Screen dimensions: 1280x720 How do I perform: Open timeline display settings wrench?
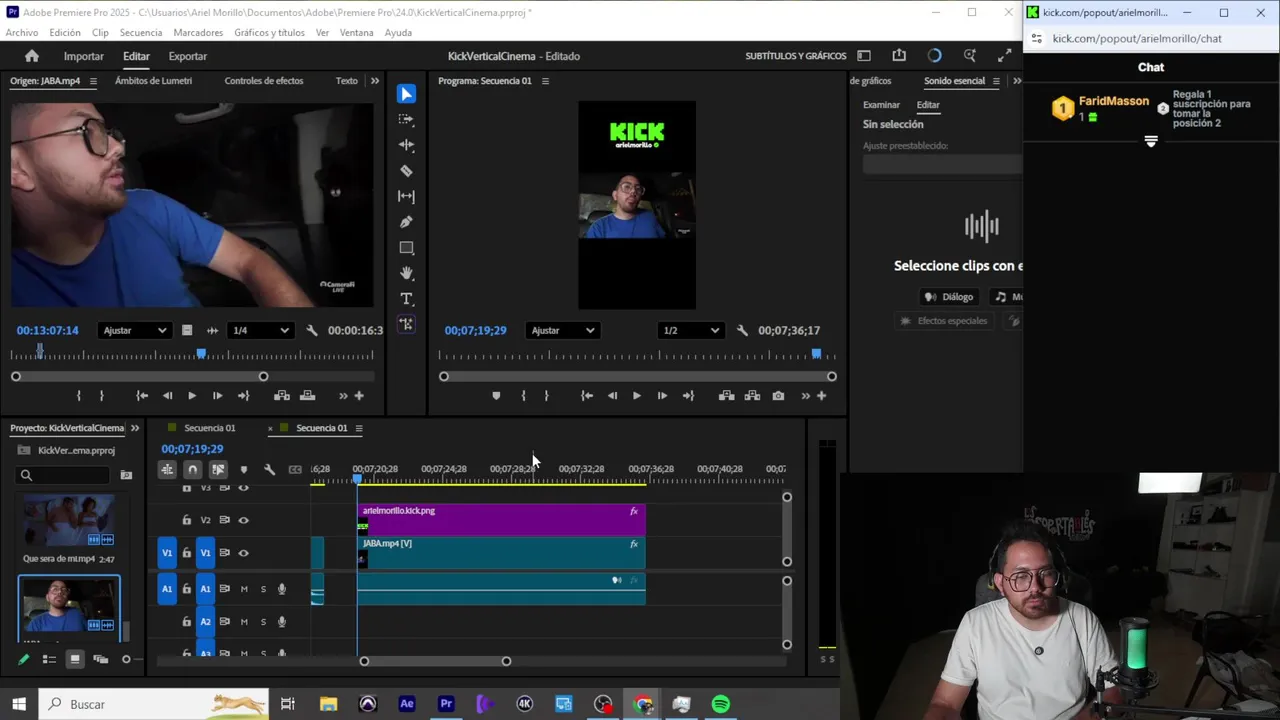point(269,469)
